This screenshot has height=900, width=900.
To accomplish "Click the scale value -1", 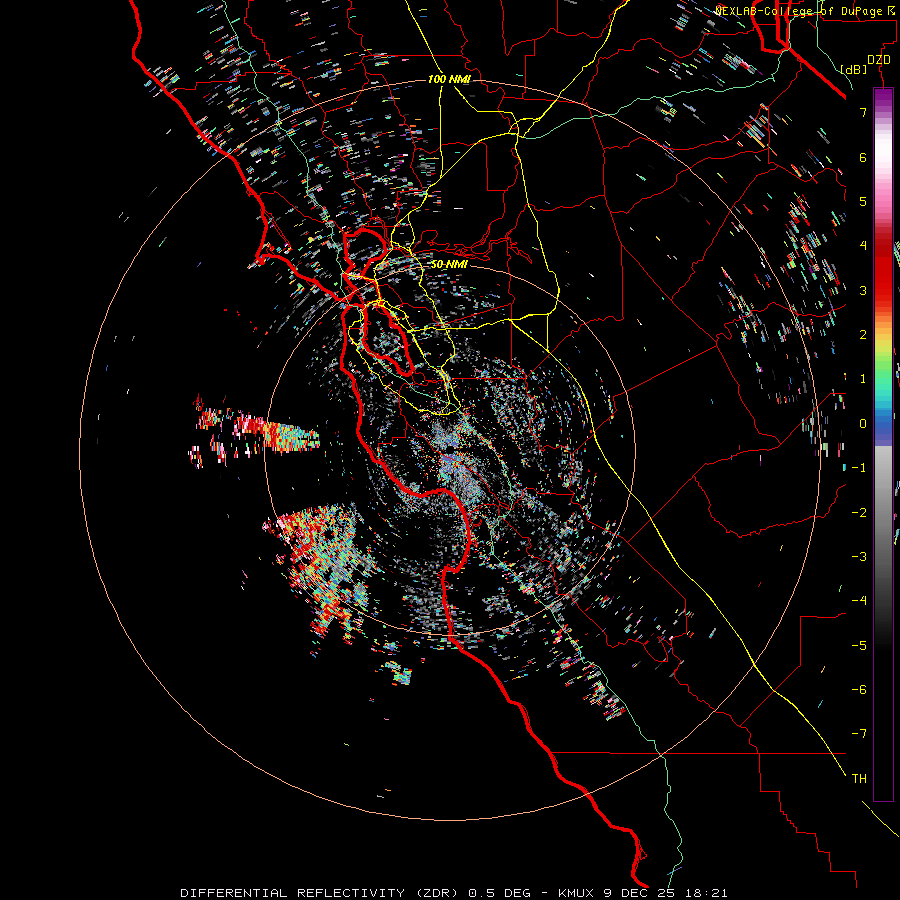I will tap(859, 468).
